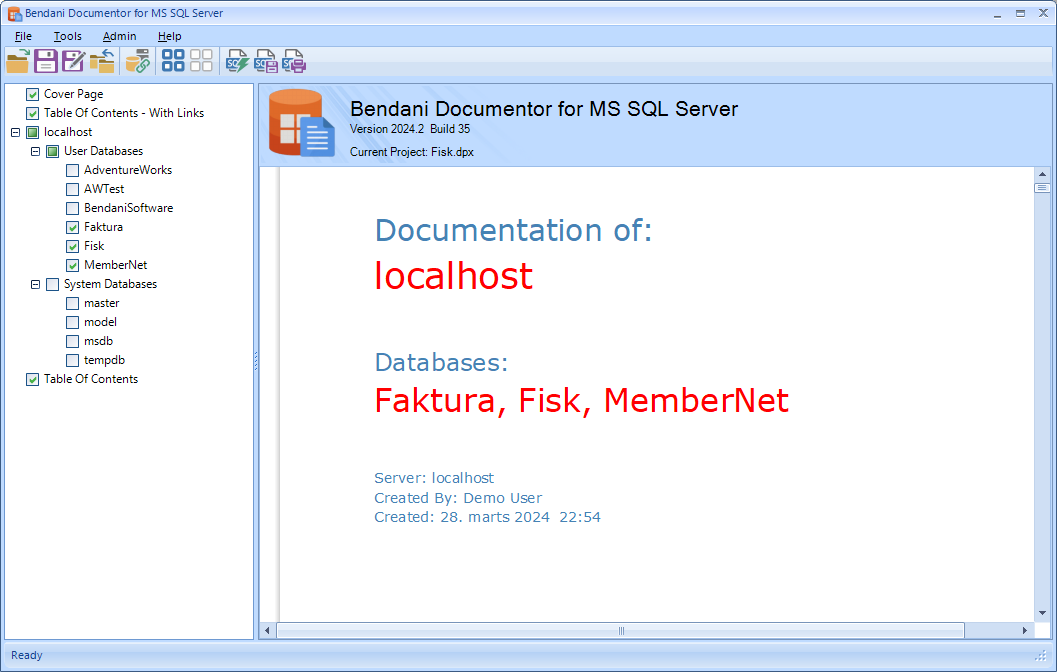Screen dimensions: 1057x672
Task: Select the Table Of Contents - With Links item
Action: coord(123,113)
